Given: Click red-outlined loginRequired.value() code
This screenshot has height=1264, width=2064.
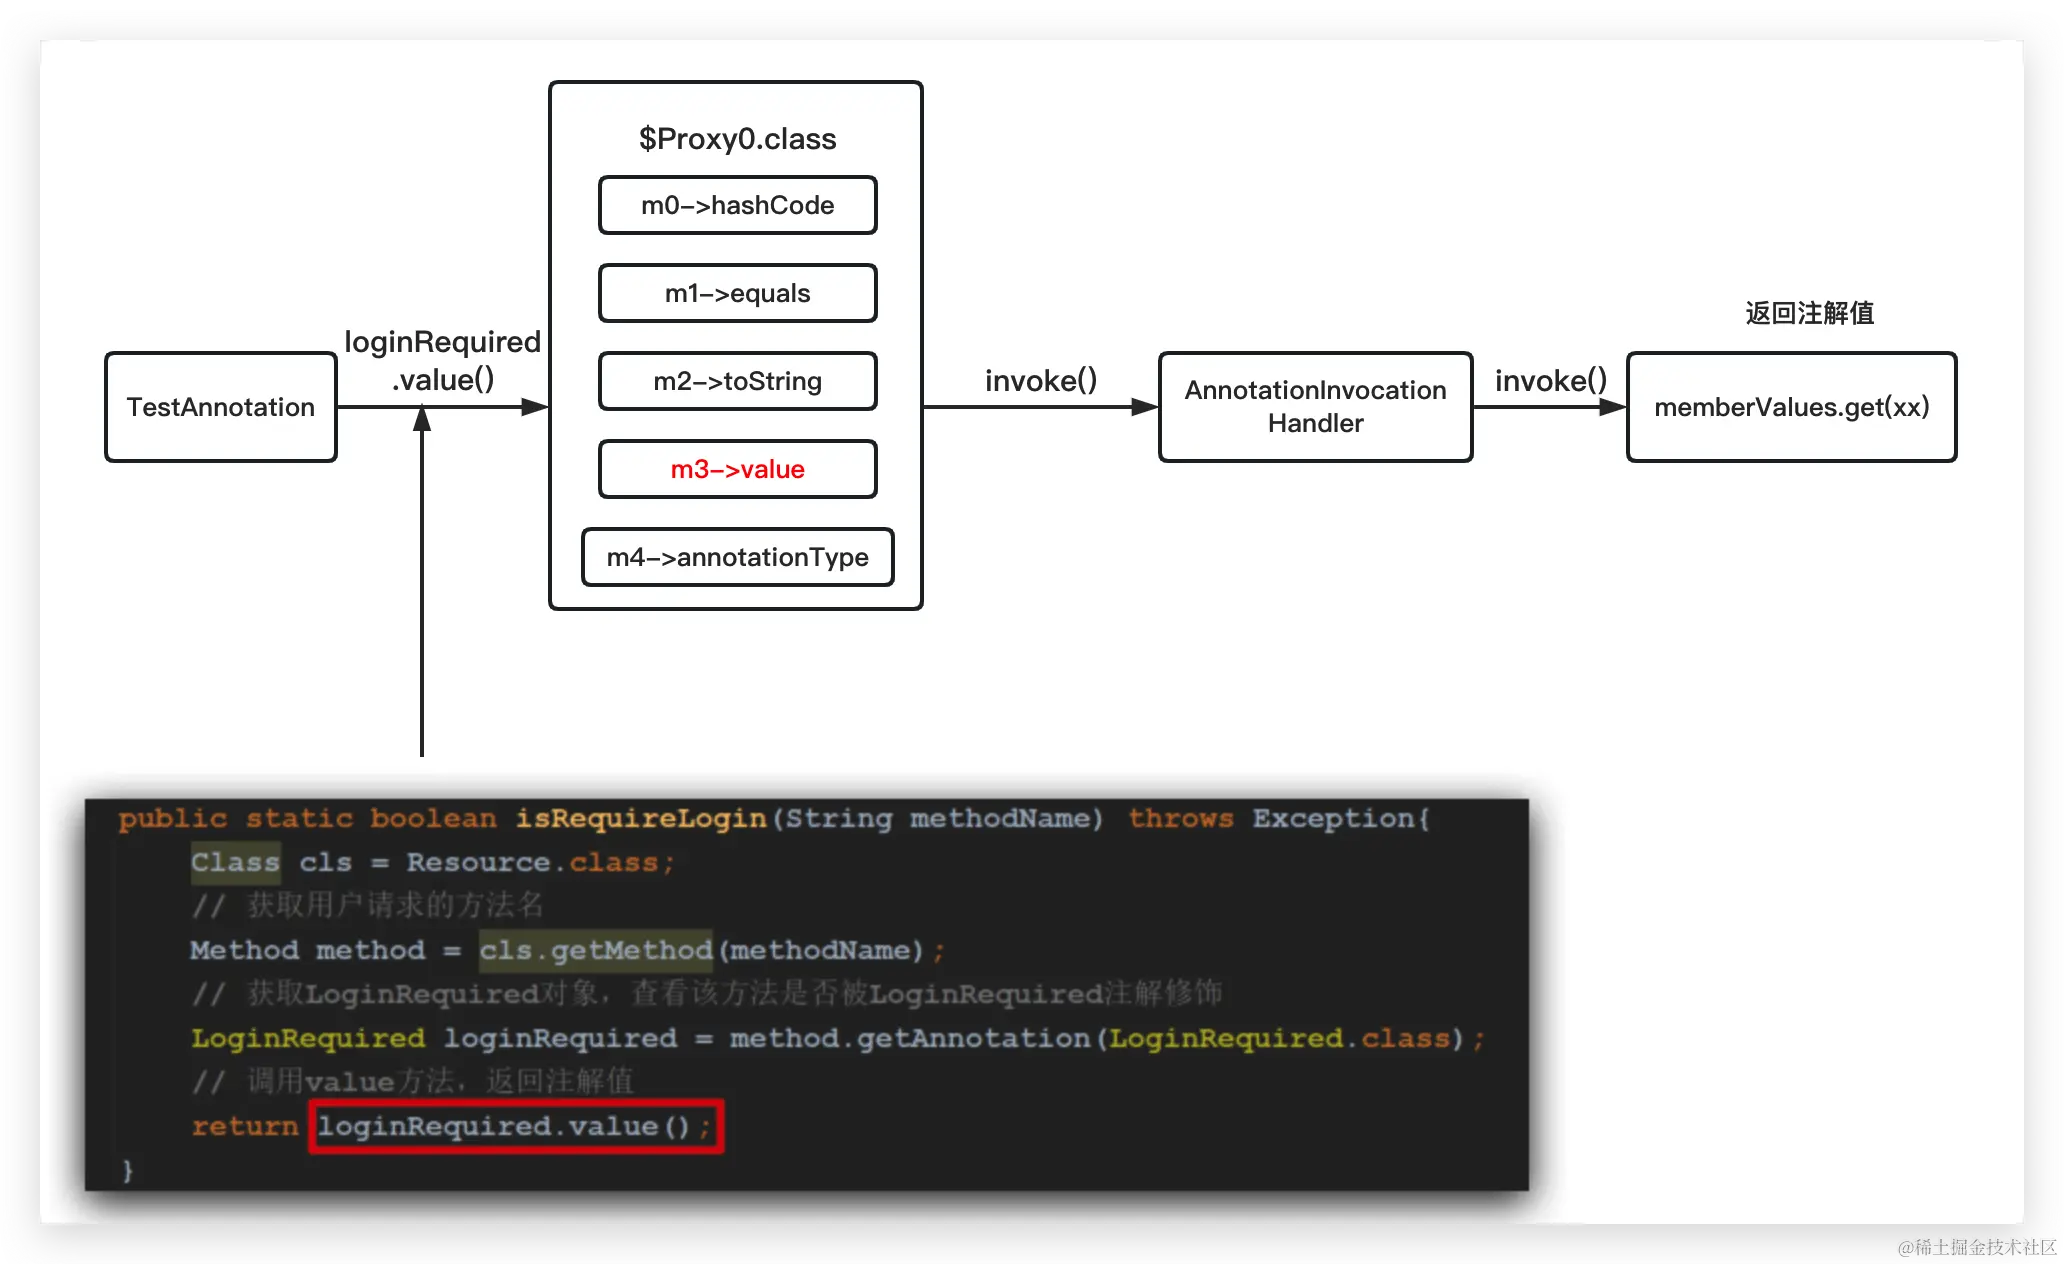Looking at the screenshot, I should [515, 1127].
